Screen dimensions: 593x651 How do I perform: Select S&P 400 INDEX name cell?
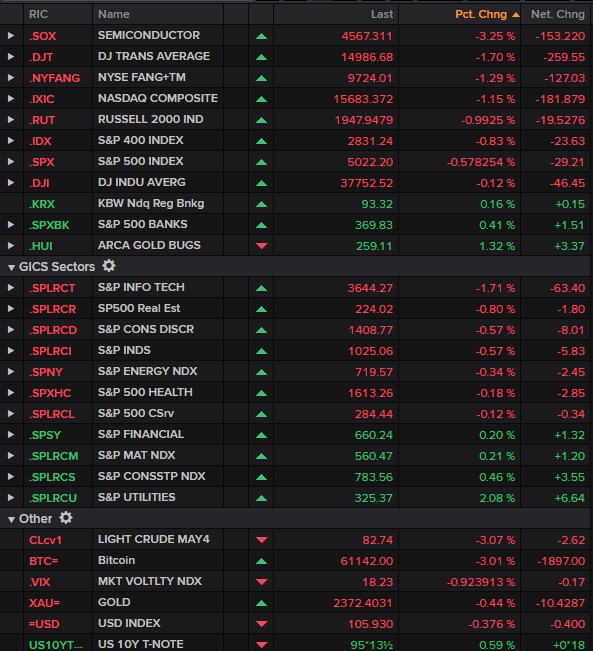[x=141, y=140]
